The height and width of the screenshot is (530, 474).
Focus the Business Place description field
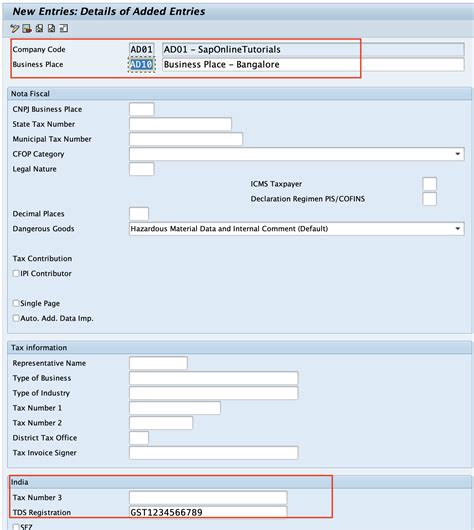(313, 64)
